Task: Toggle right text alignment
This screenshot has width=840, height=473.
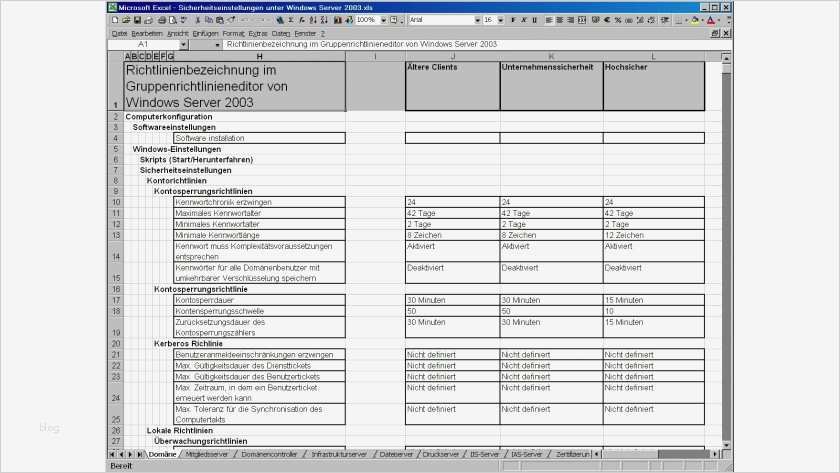Action: (x=571, y=20)
